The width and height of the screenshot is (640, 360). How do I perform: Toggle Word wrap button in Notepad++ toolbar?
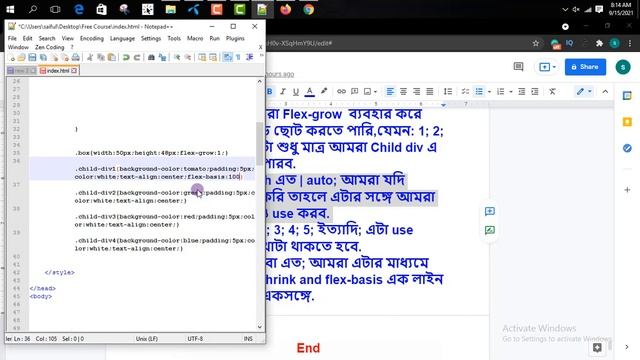coord(227,58)
